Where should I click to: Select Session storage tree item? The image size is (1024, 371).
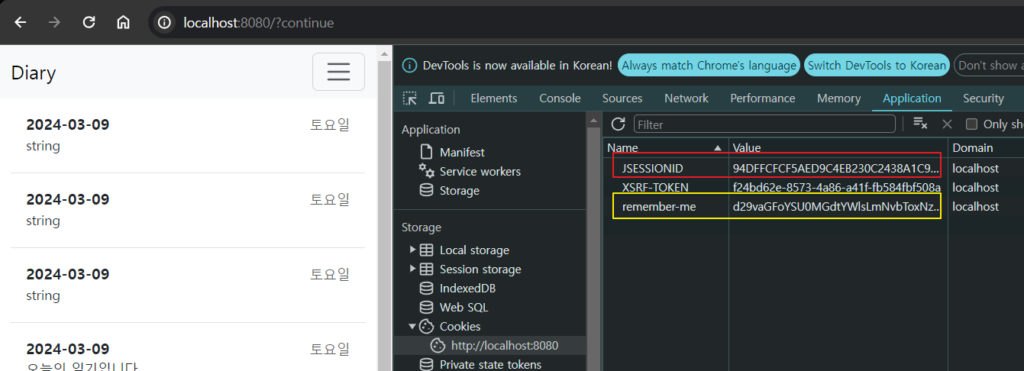pyautogui.click(x=480, y=269)
